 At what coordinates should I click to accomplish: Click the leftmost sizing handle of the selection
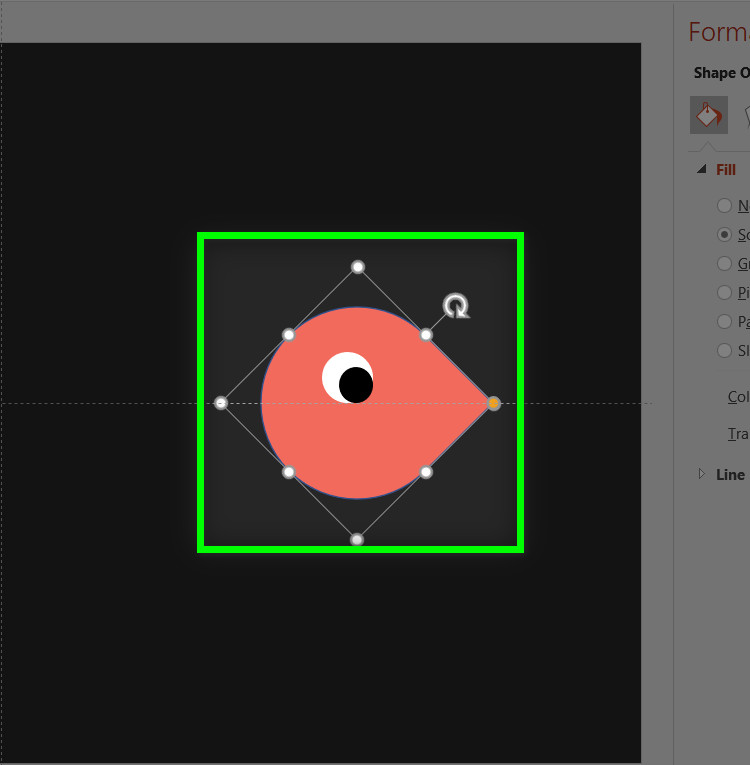[x=221, y=403]
